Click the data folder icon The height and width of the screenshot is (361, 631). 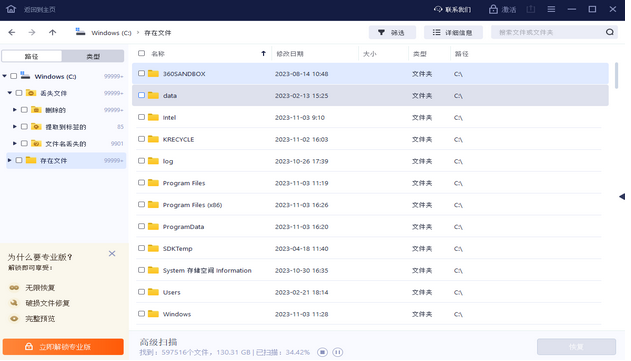pyautogui.click(x=153, y=95)
